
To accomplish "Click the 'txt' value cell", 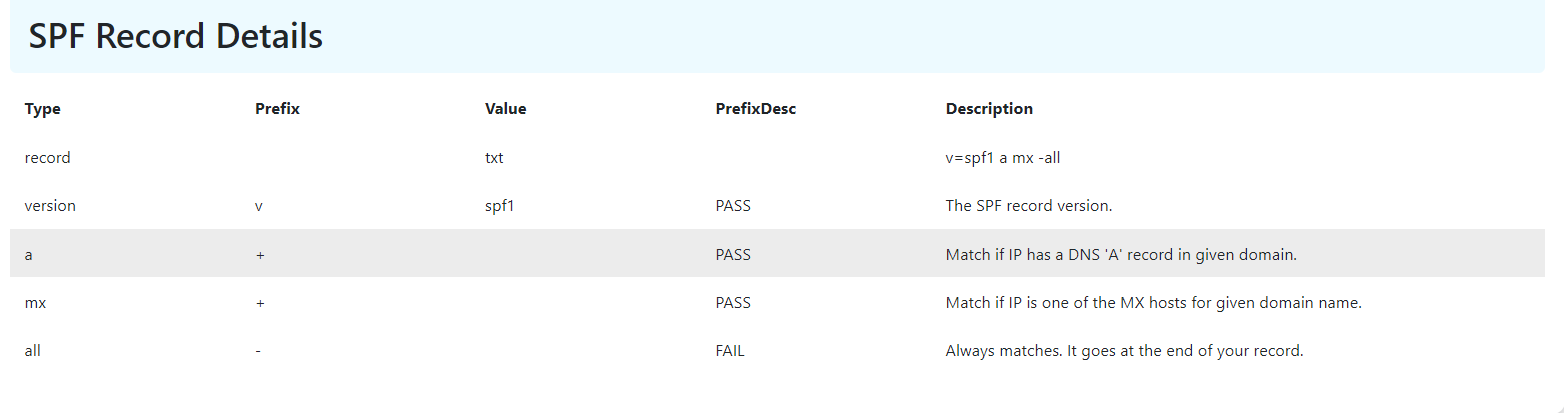I will tap(494, 158).
